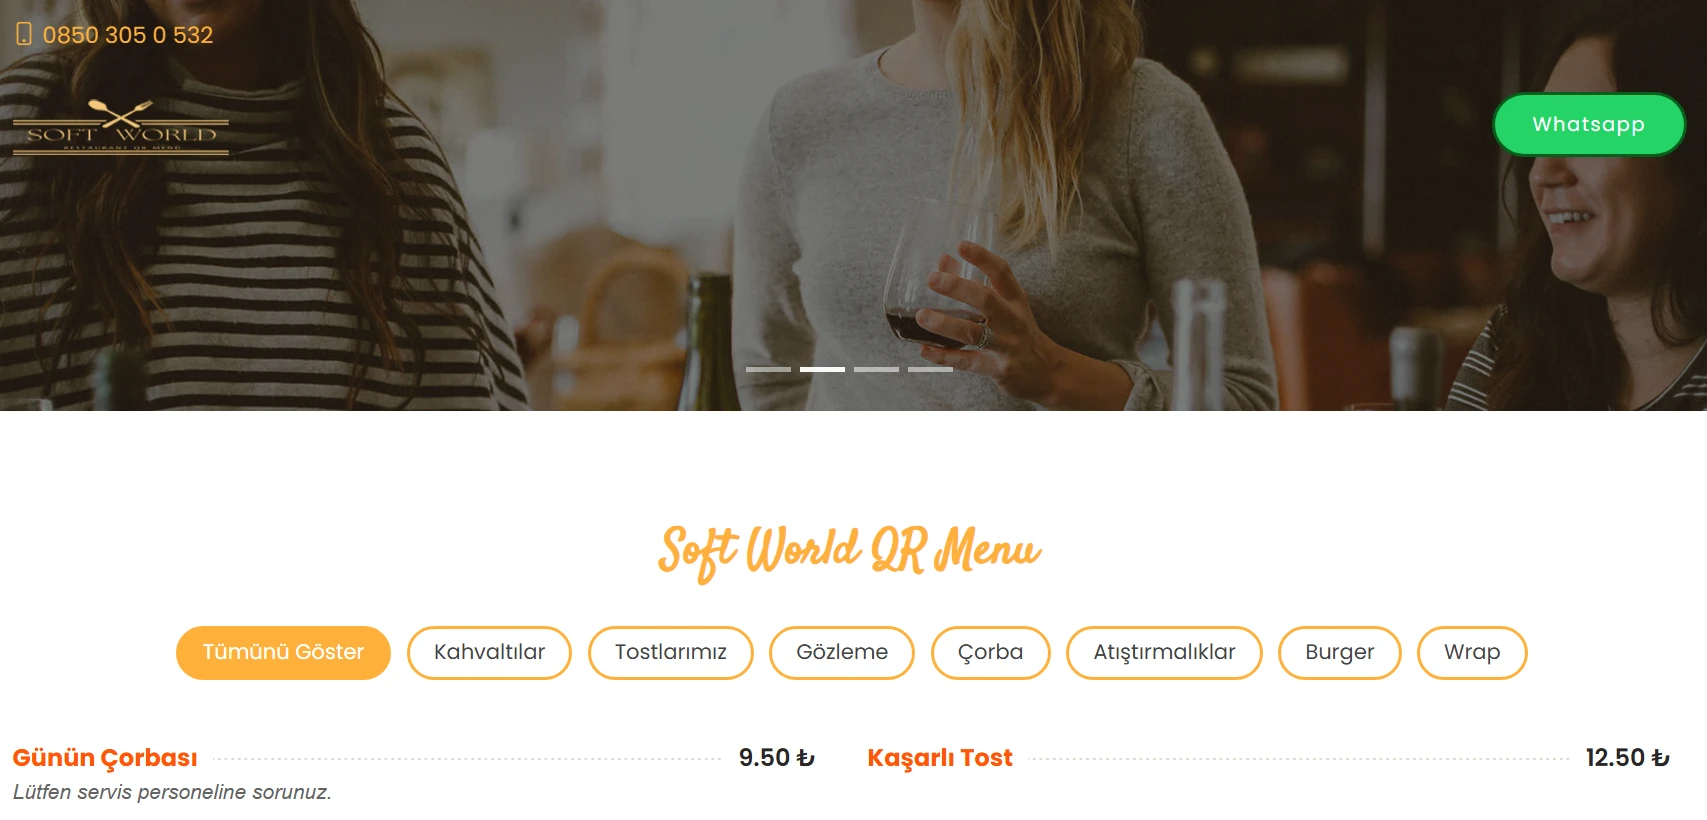View the Atıştırmalıklar category
The width and height of the screenshot is (1707, 820).
tap(1164, 653)
